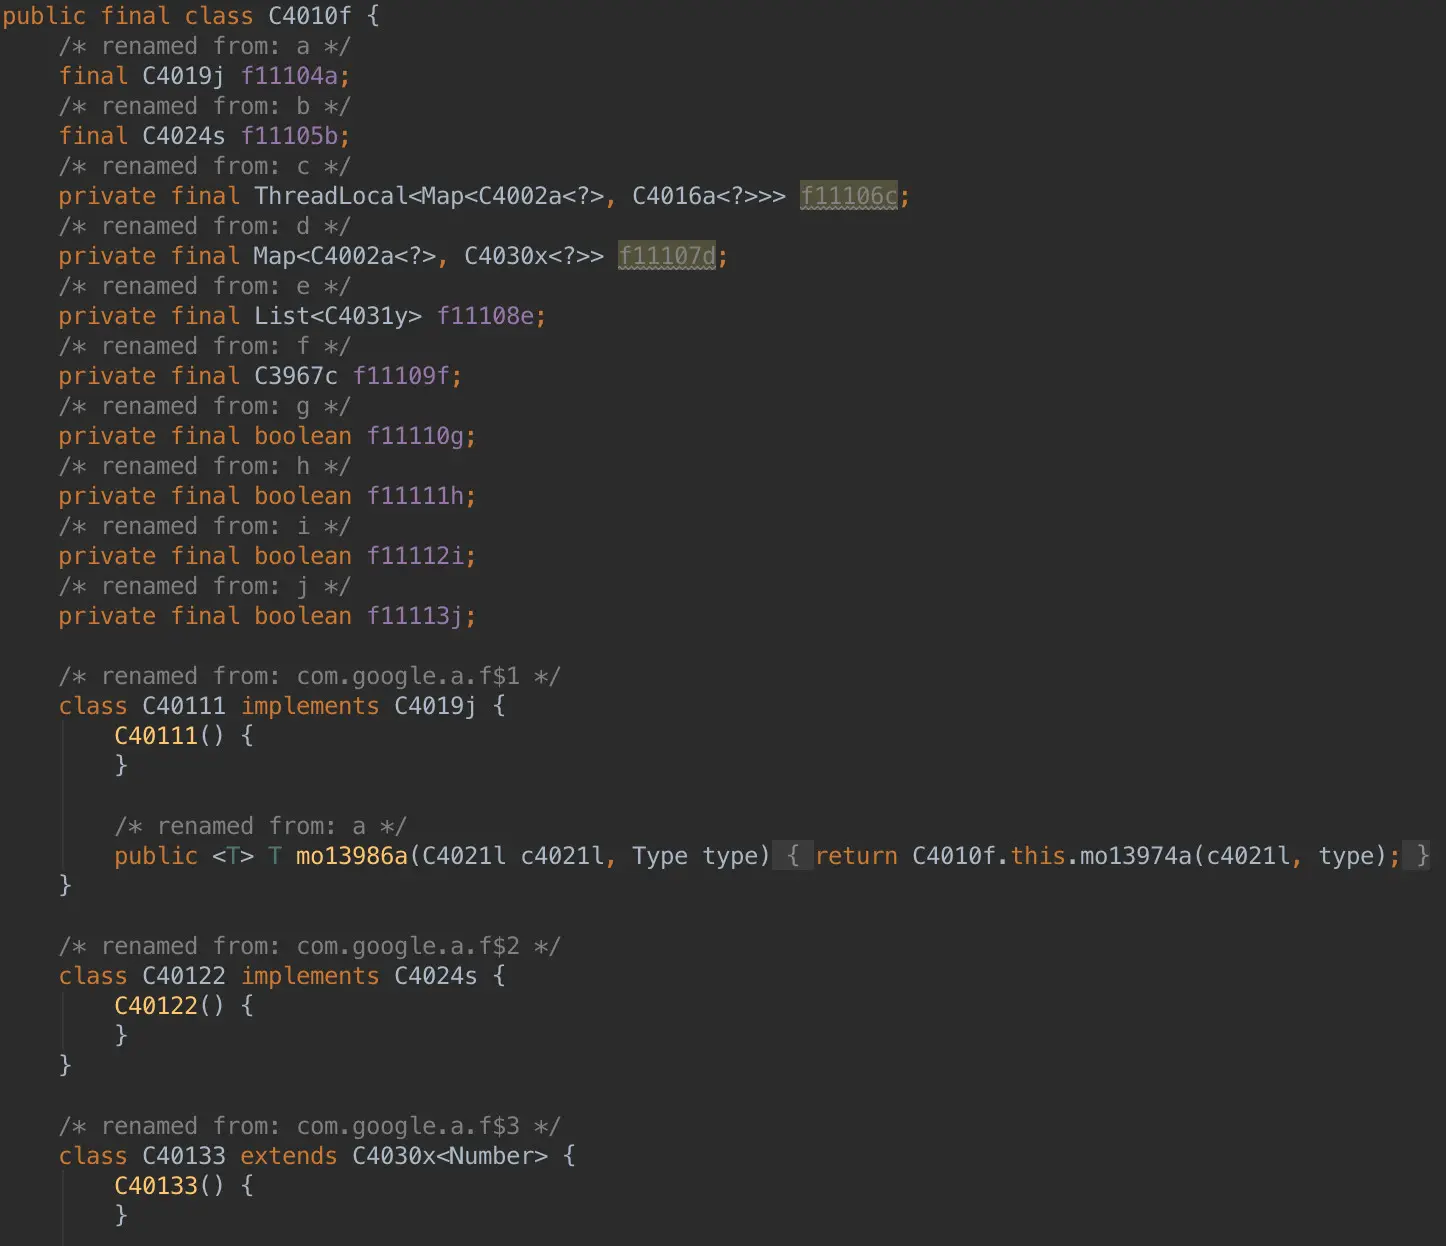This screenshot has height=1246, width=1446.
Task: Click C40133() constructor
Action: [170, 1186]
